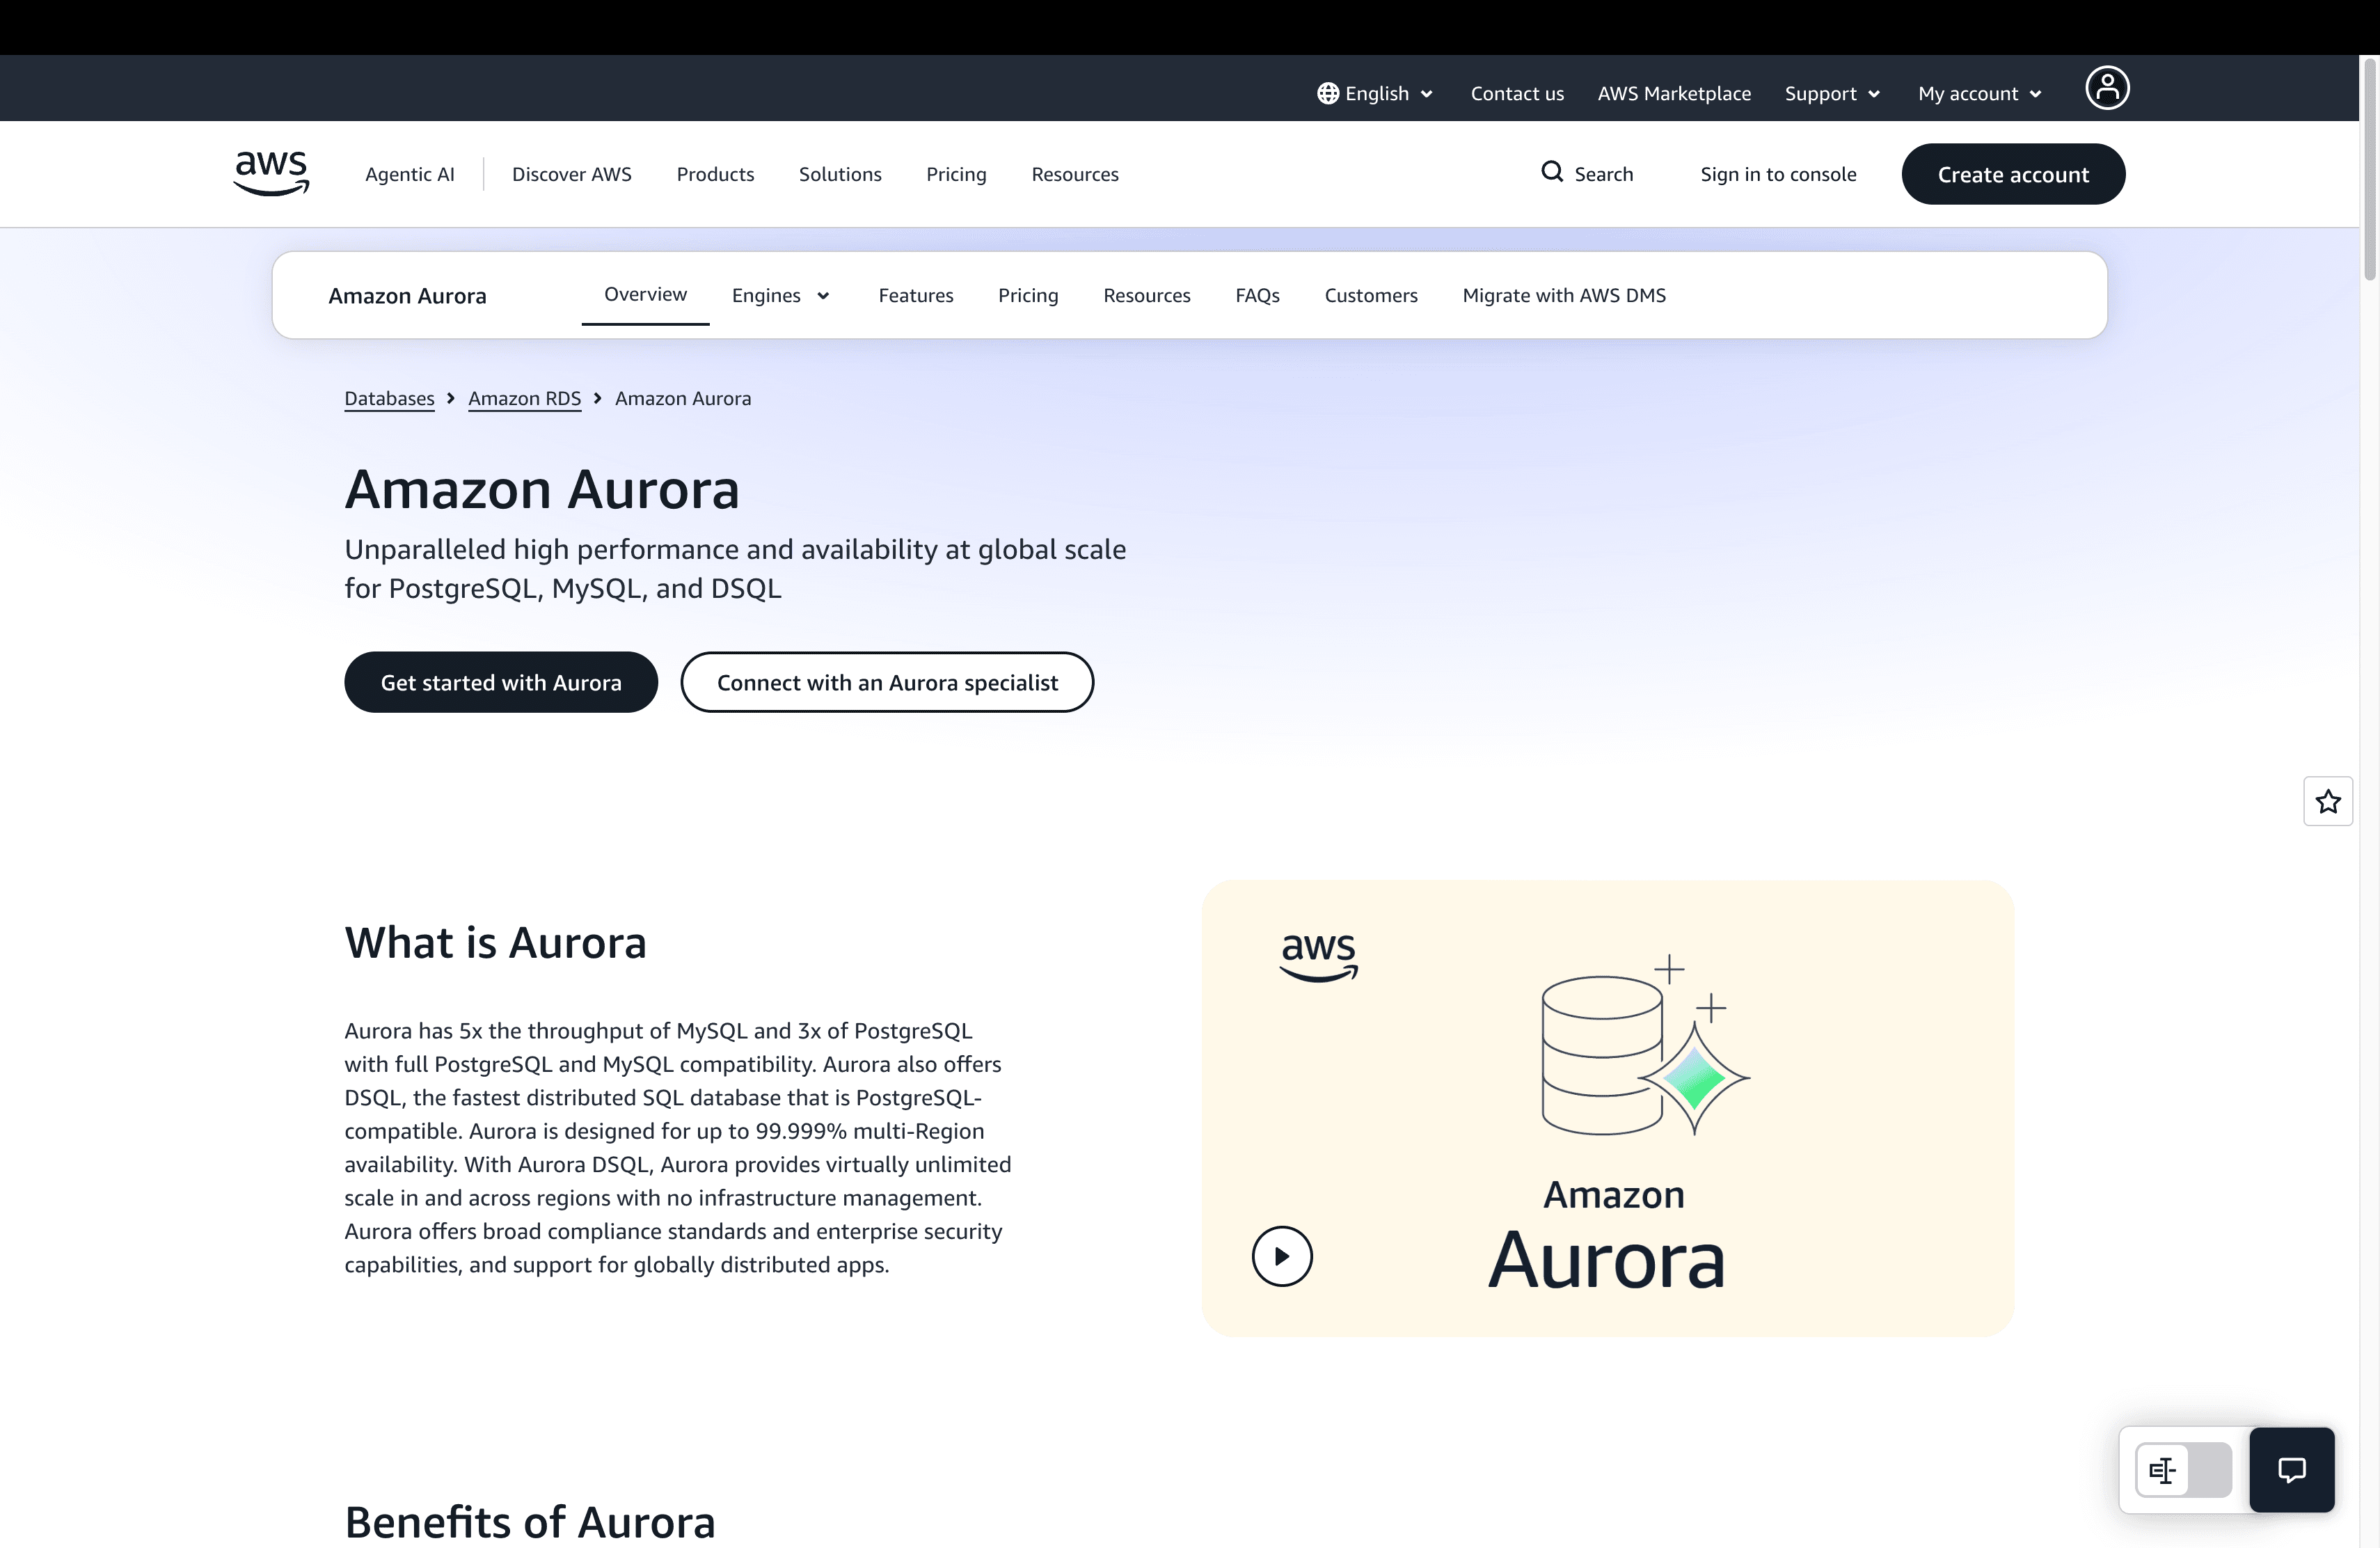Viewport: 2380px width, 1548px height.
Task: Open the Databases breadcrumb link
Action: click(389, 398)
